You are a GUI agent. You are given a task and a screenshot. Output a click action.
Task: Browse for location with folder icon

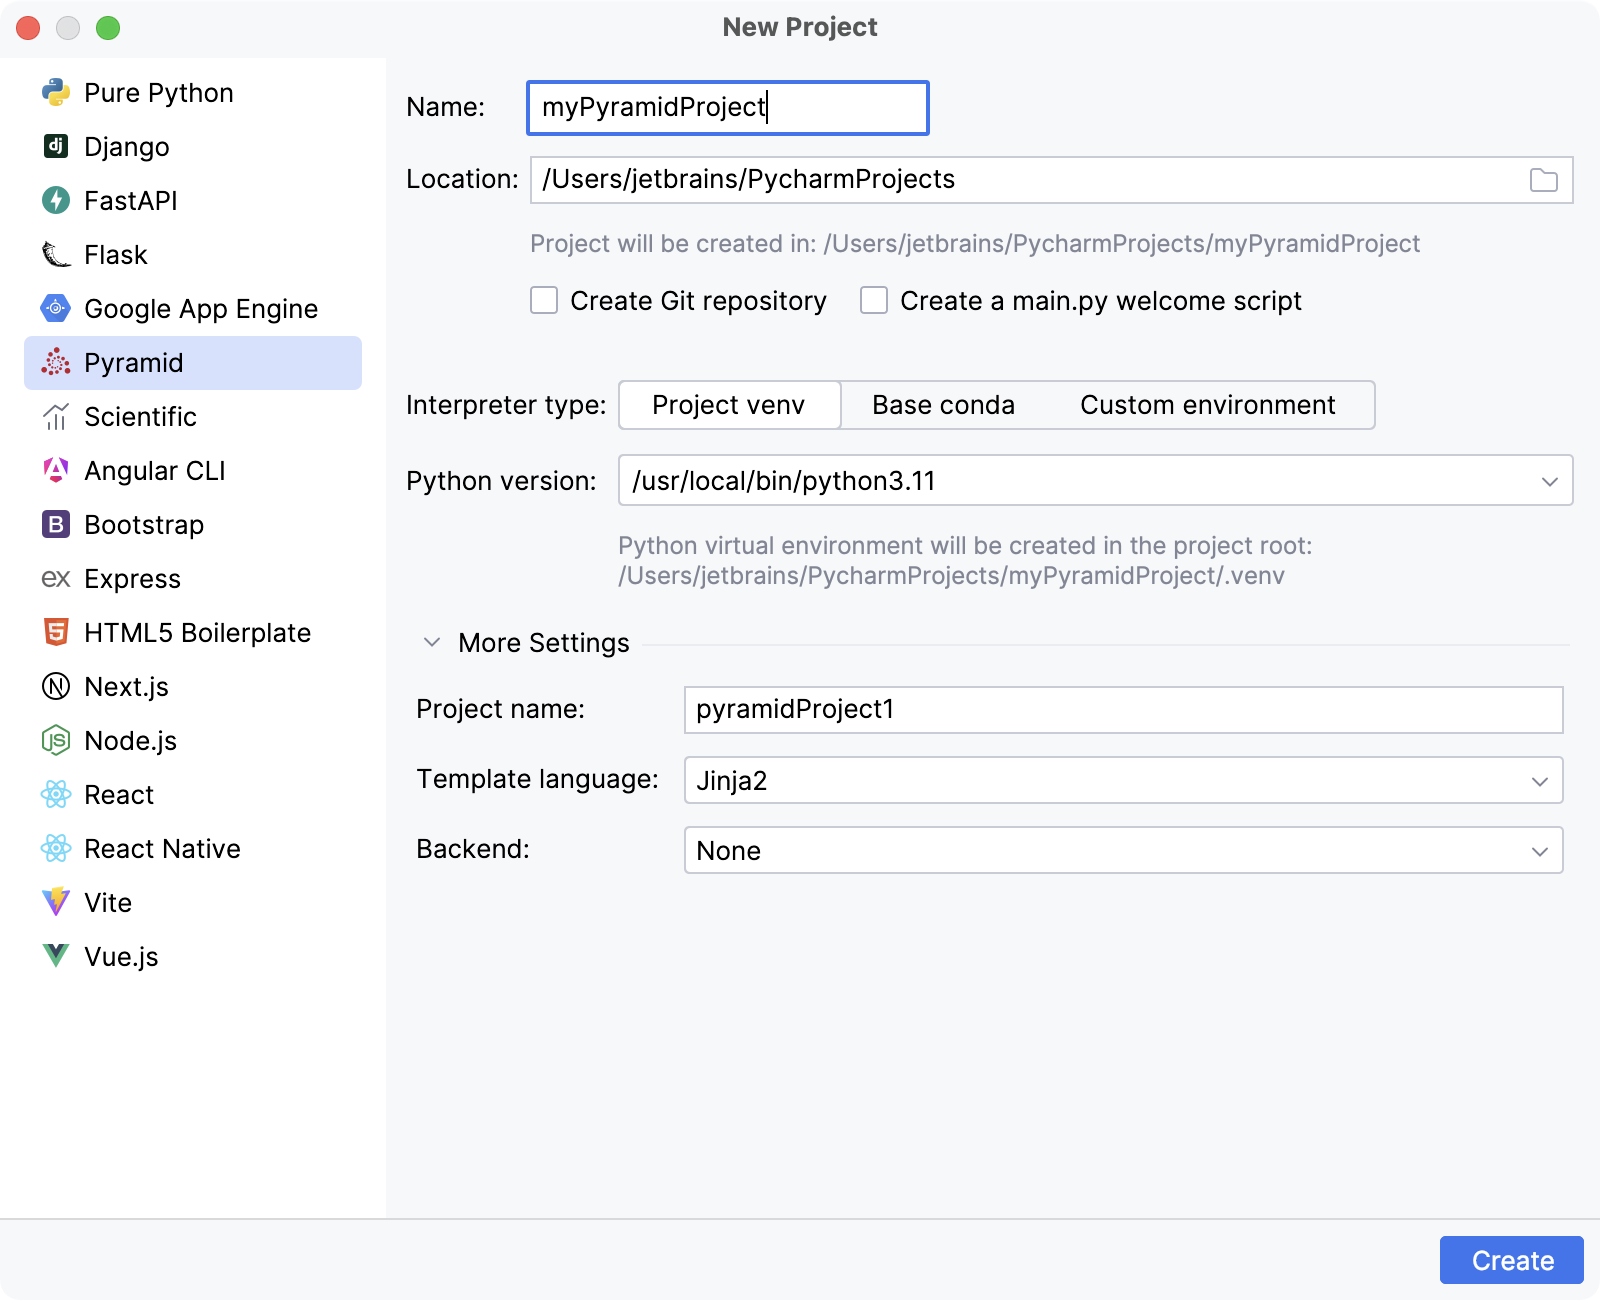coord(1544,180)
